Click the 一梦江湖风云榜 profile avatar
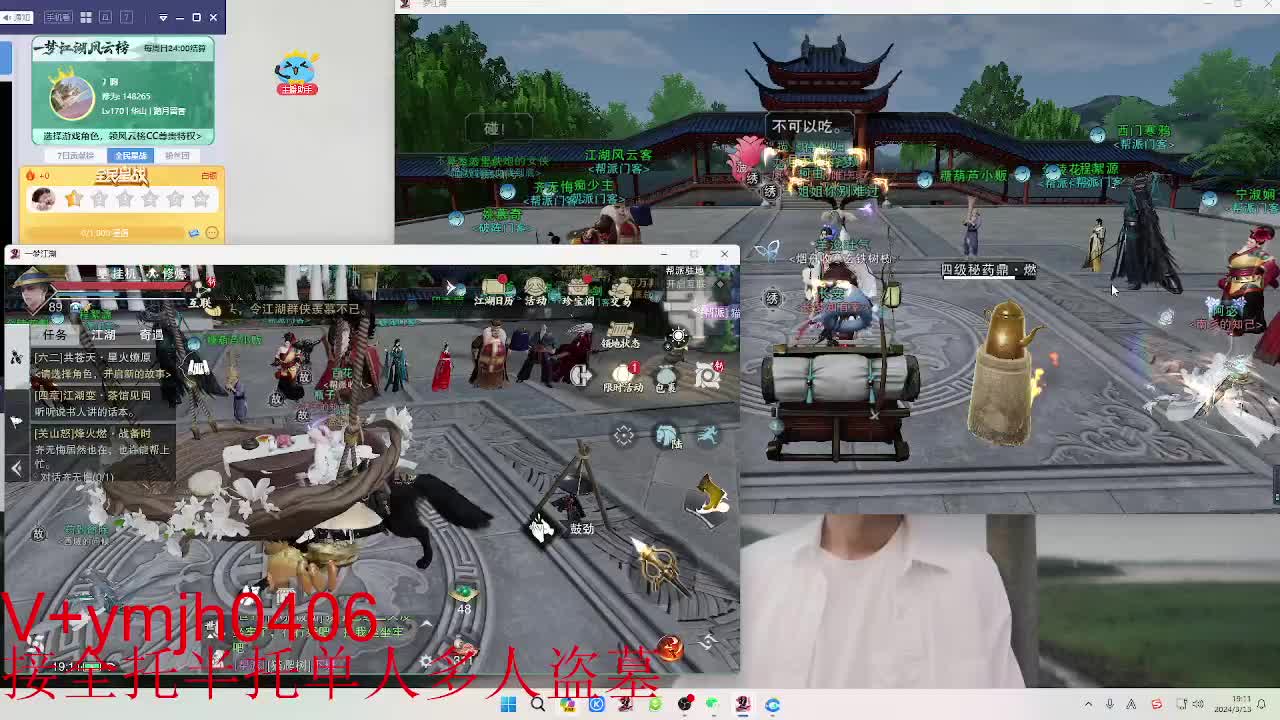Screen dimensions: 1280x720 (71, 97)
